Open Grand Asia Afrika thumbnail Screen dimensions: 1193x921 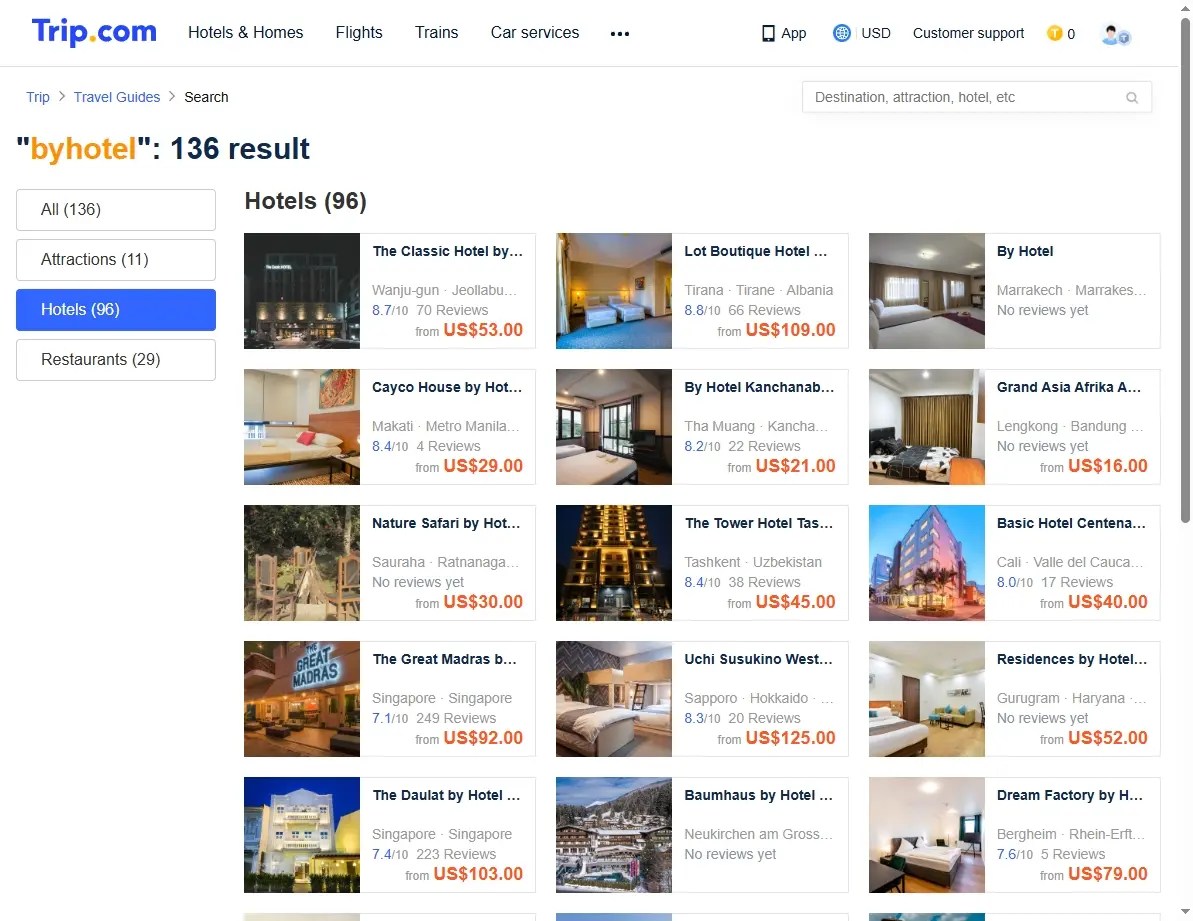point(927,427)
